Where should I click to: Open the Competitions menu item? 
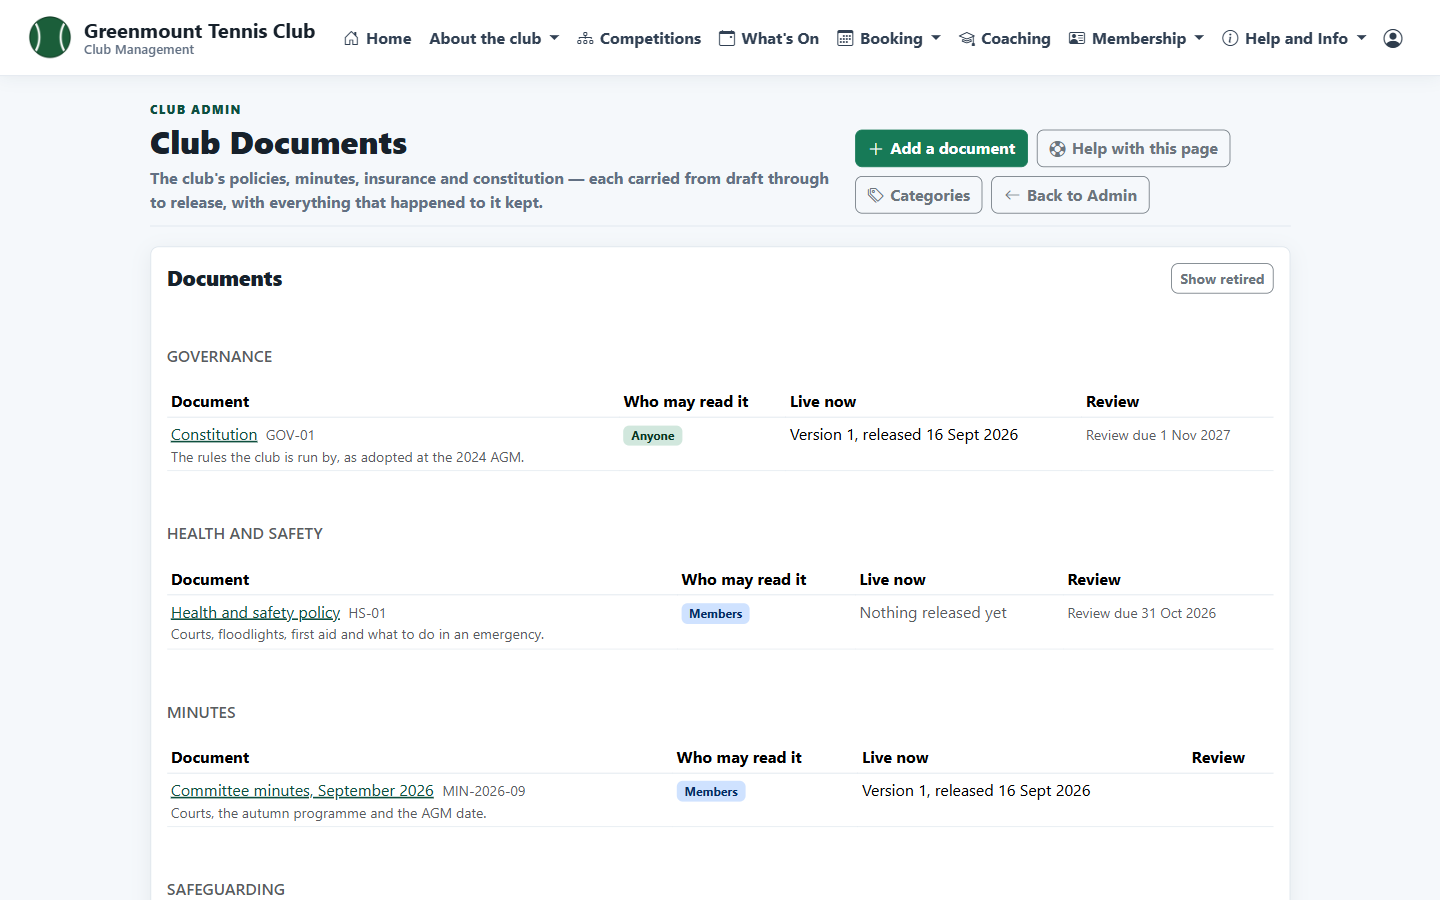coord(639,38)
